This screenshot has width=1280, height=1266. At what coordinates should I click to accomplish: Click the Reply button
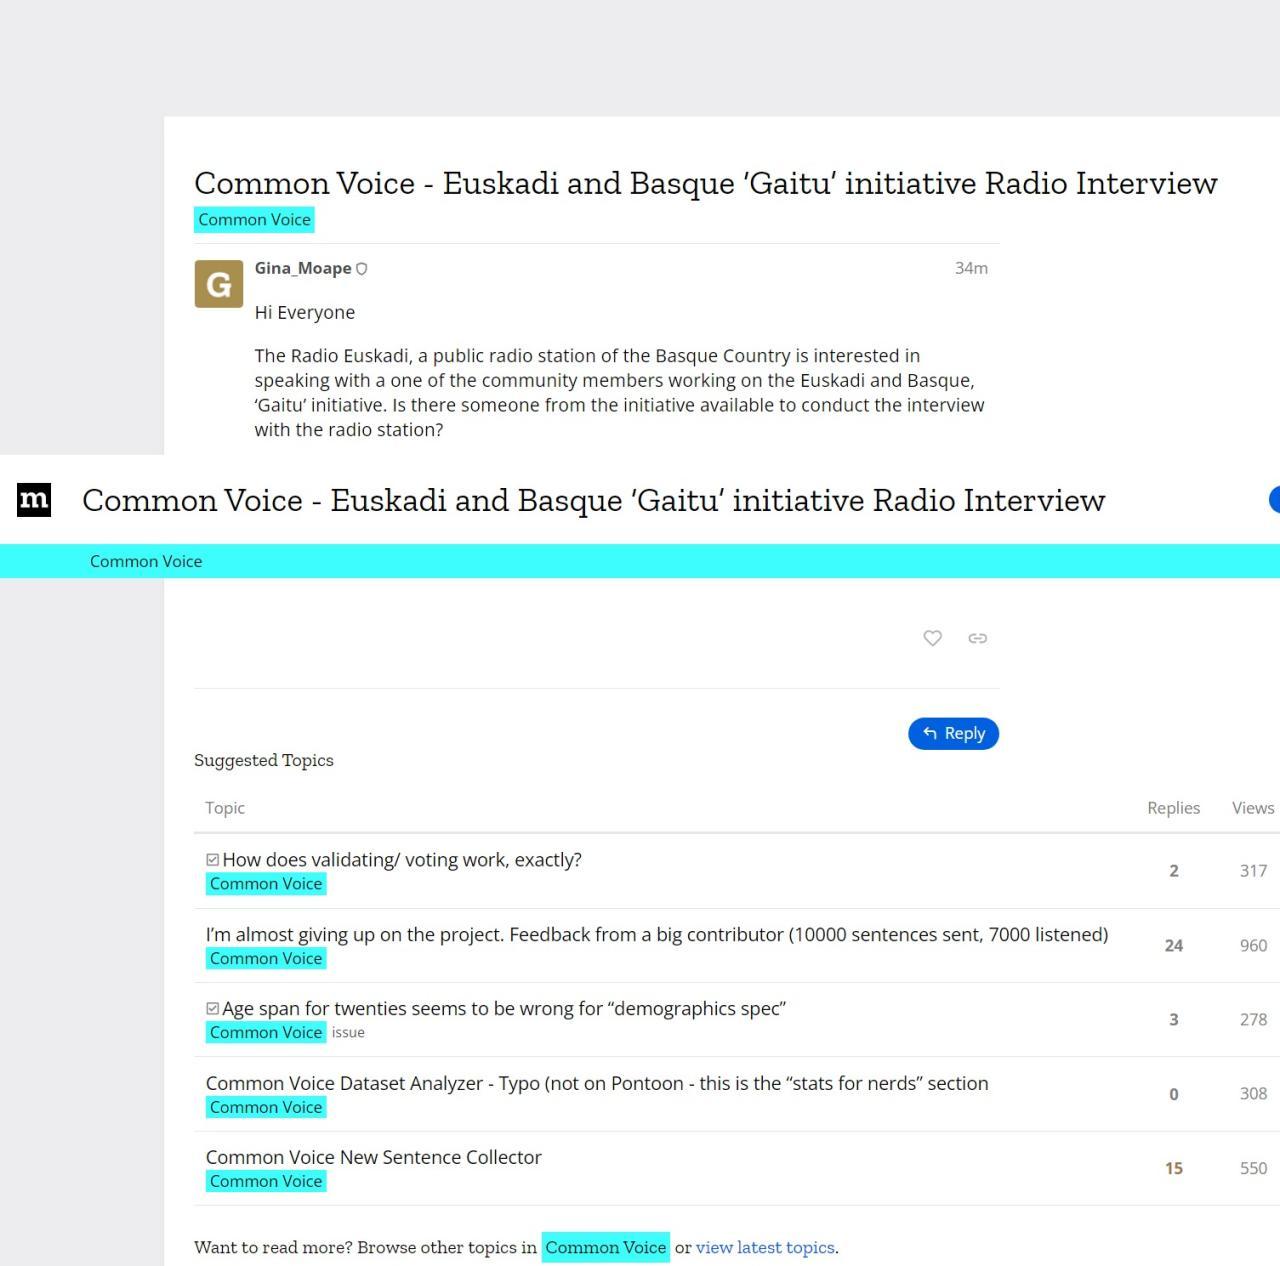tap(953, 733)
